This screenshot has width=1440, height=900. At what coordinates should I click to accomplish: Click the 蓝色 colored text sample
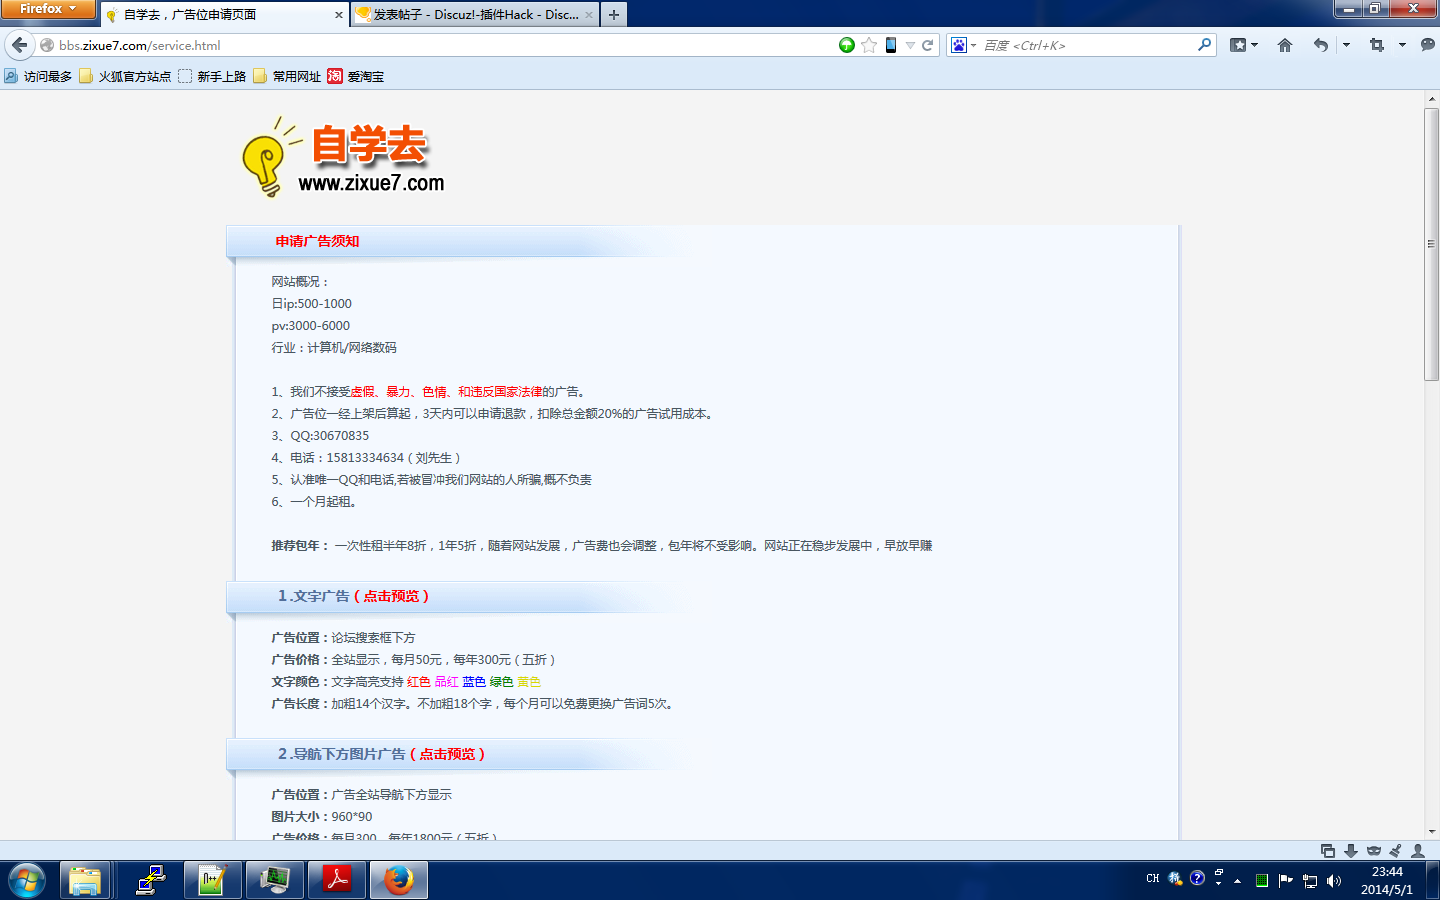tap(474, 682)
